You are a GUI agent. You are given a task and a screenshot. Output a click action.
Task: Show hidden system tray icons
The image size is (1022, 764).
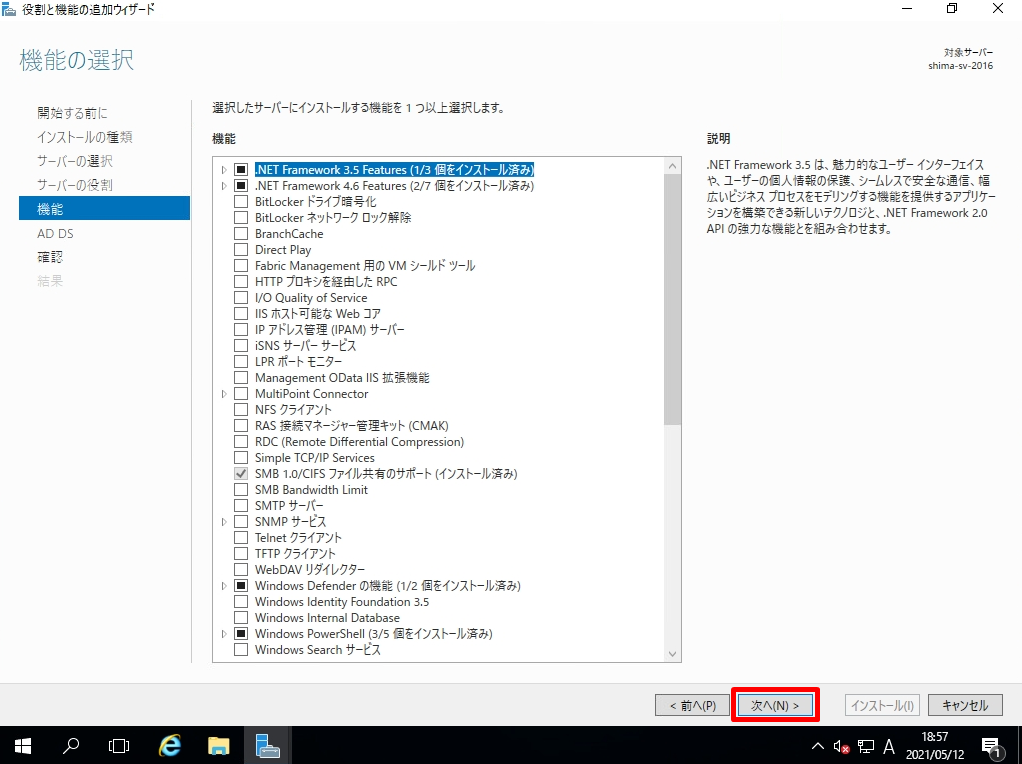click(817, 746)
